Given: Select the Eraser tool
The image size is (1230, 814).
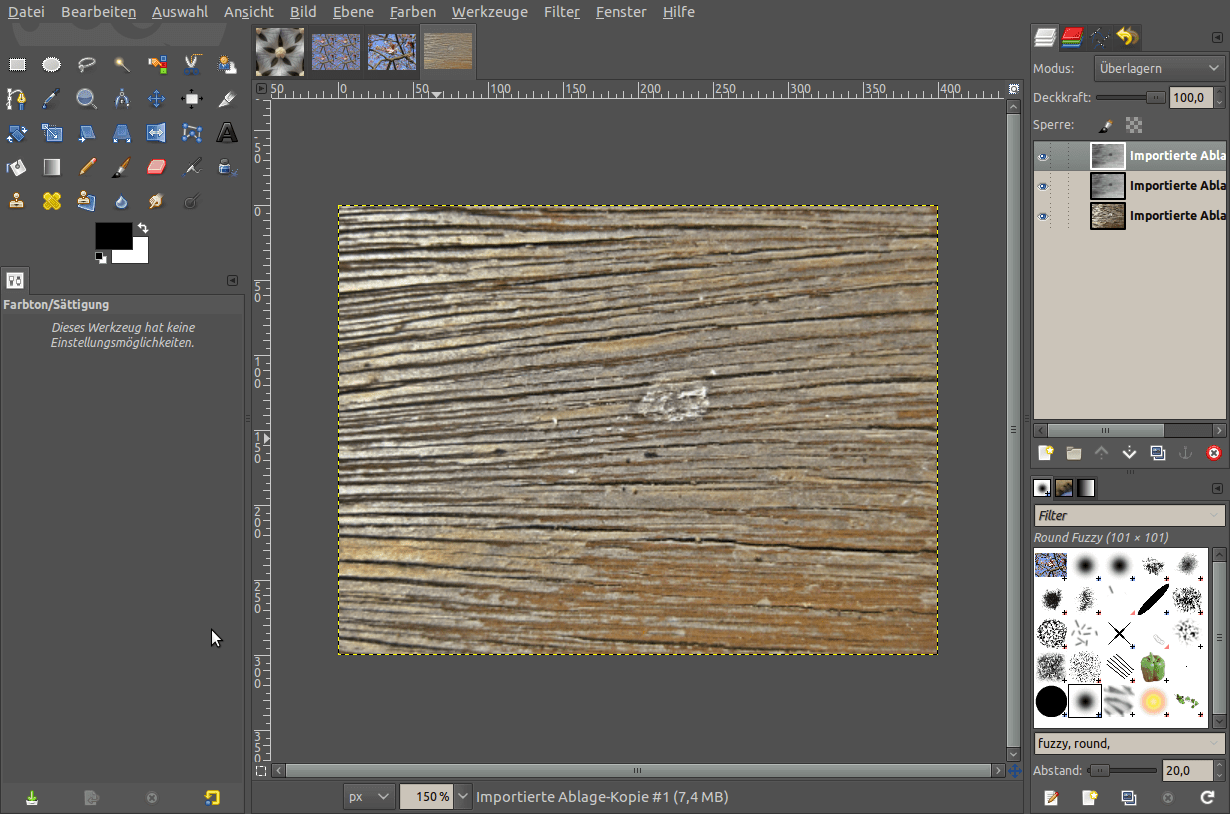Looking at the screenshot, I should click(156, 166).
